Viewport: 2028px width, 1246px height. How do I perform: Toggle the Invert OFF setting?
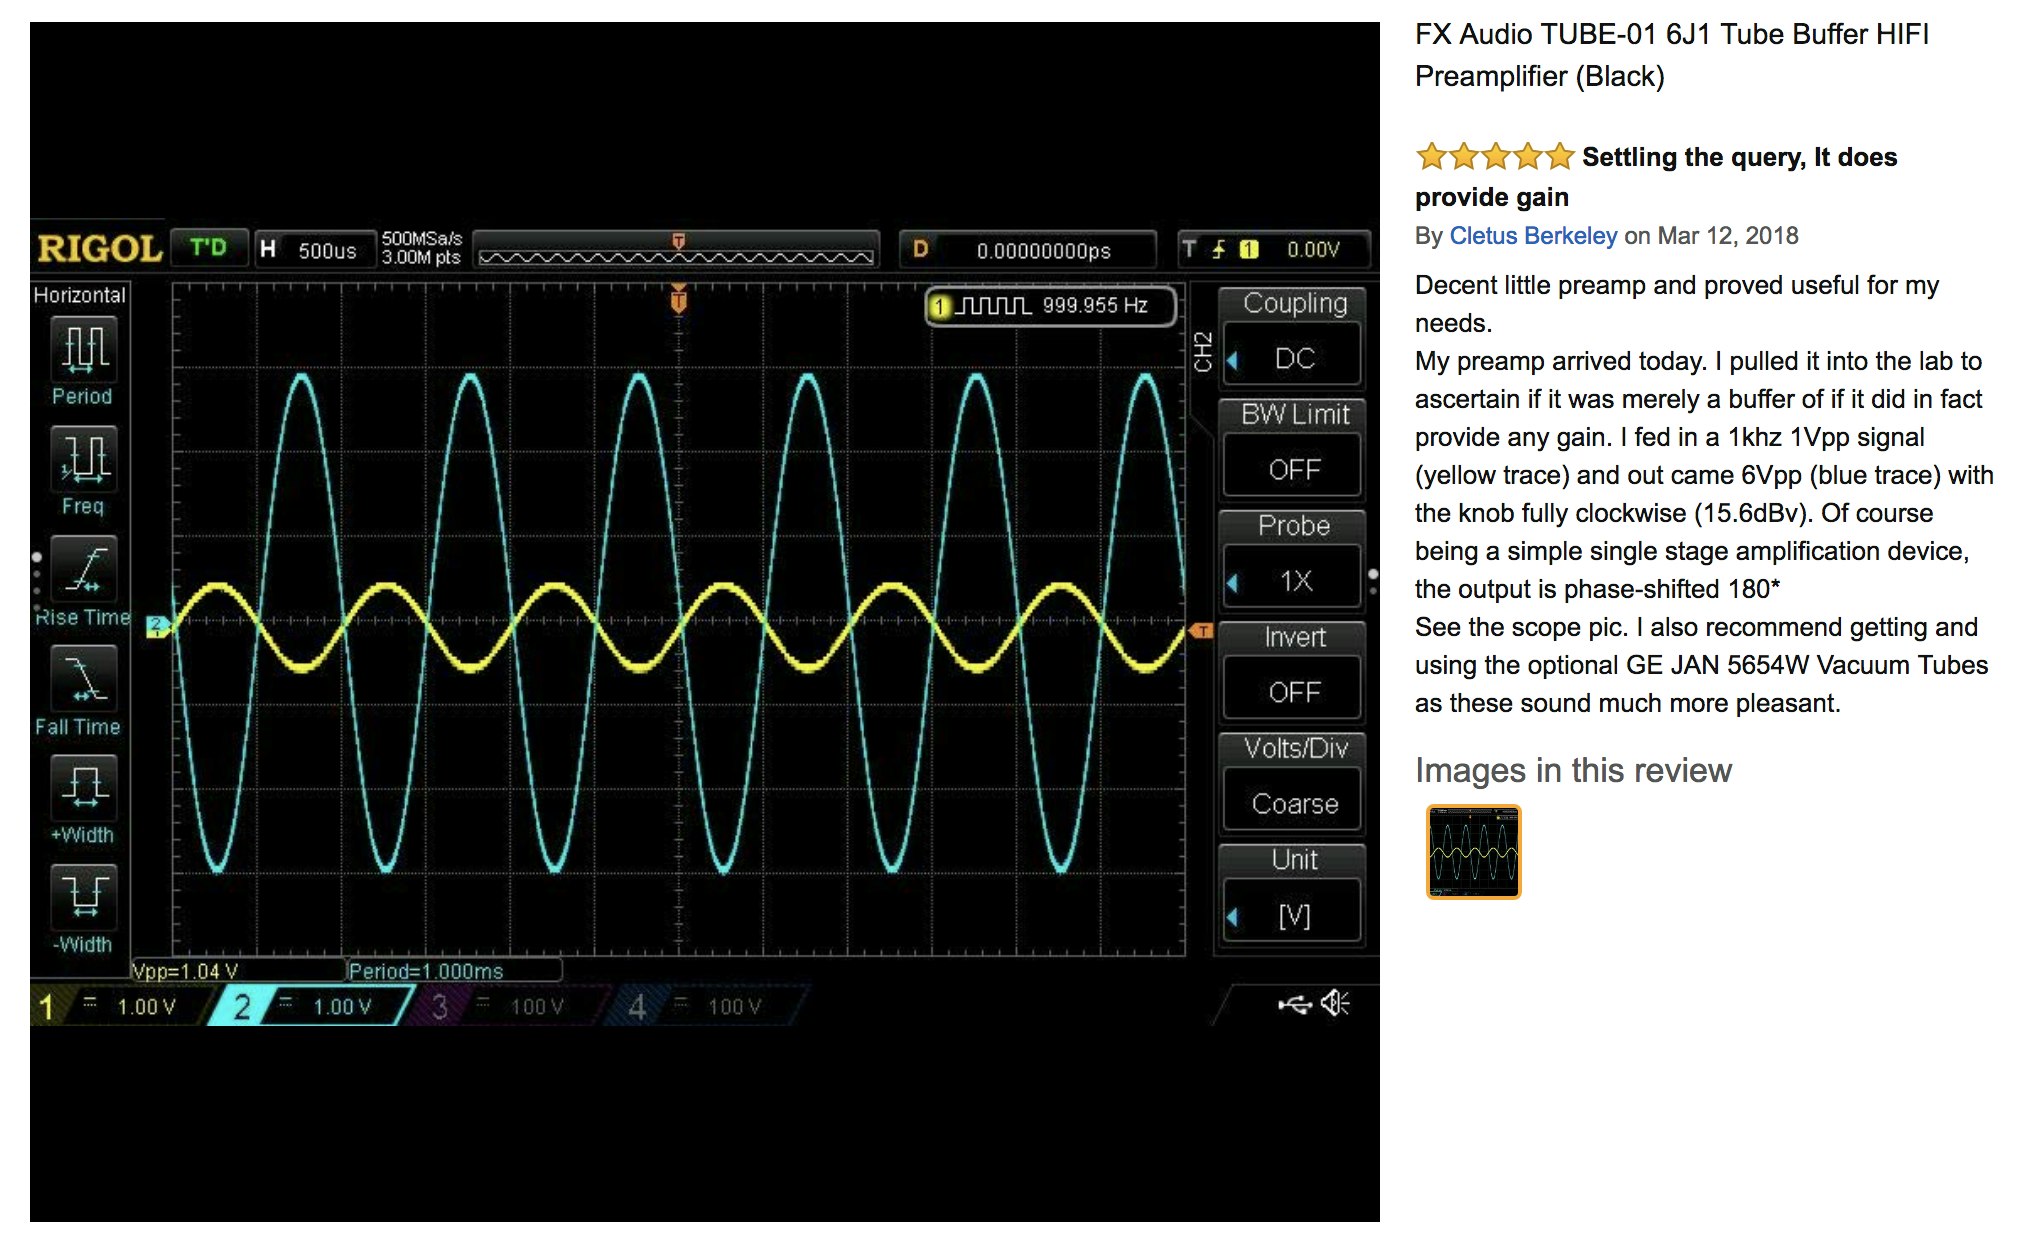(x=1293, y=692)
